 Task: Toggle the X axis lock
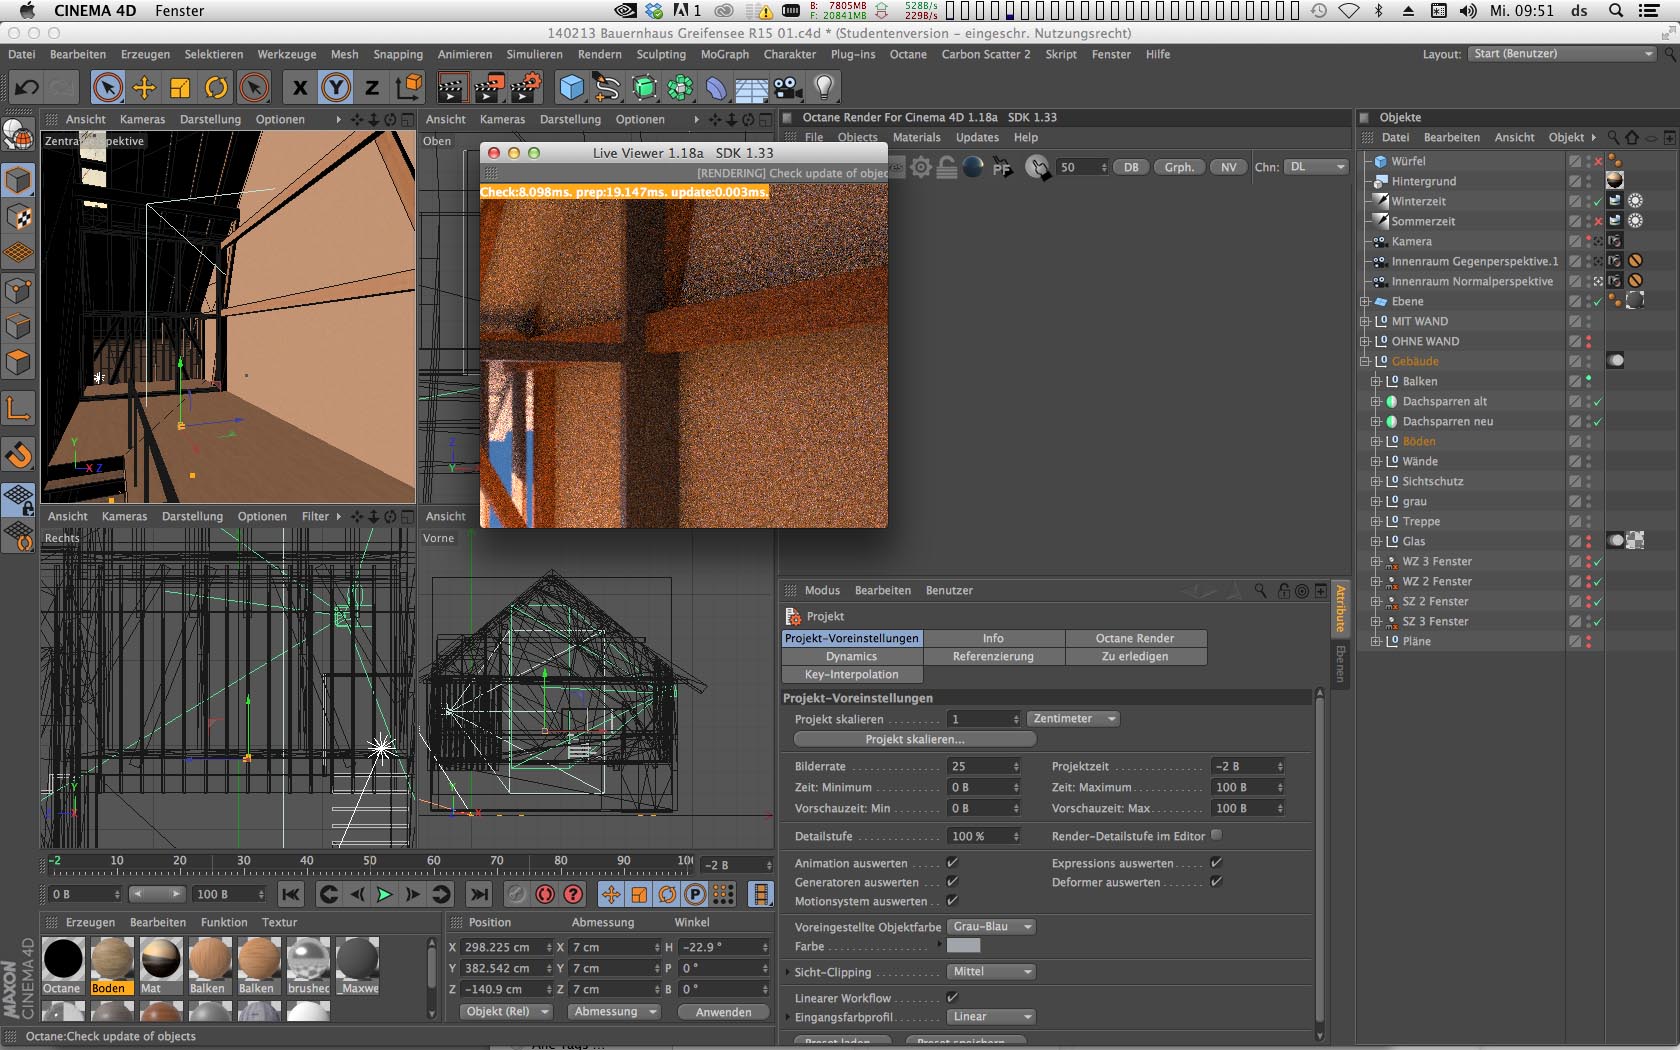299,88
